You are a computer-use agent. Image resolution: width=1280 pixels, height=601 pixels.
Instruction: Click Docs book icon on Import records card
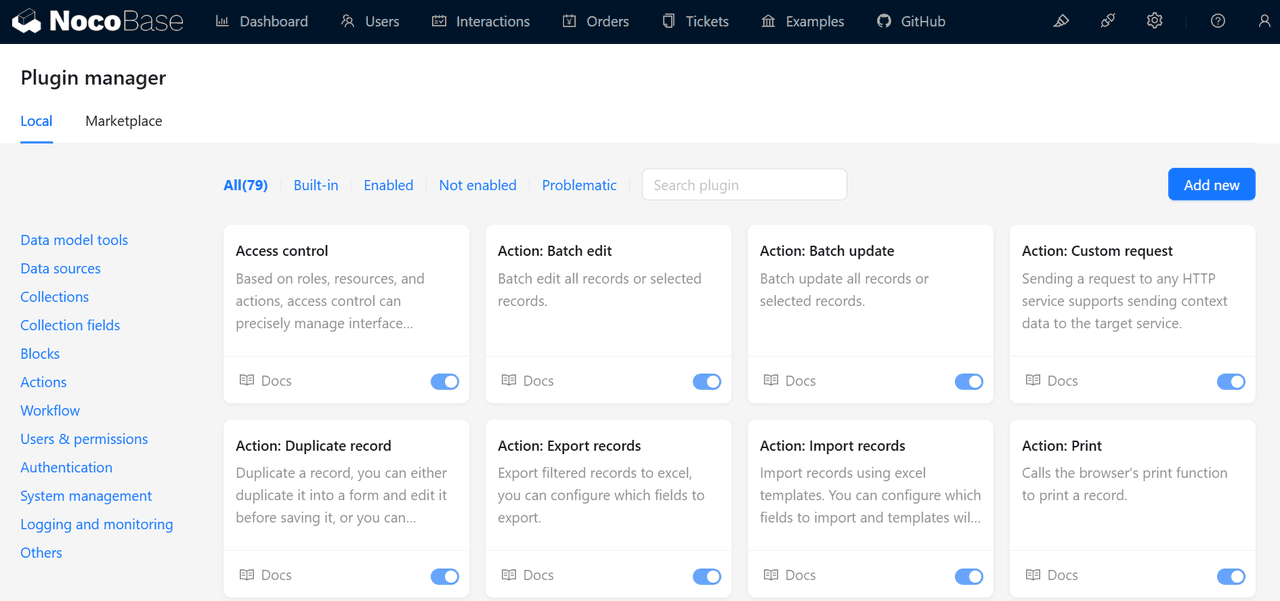click(771, 574)
